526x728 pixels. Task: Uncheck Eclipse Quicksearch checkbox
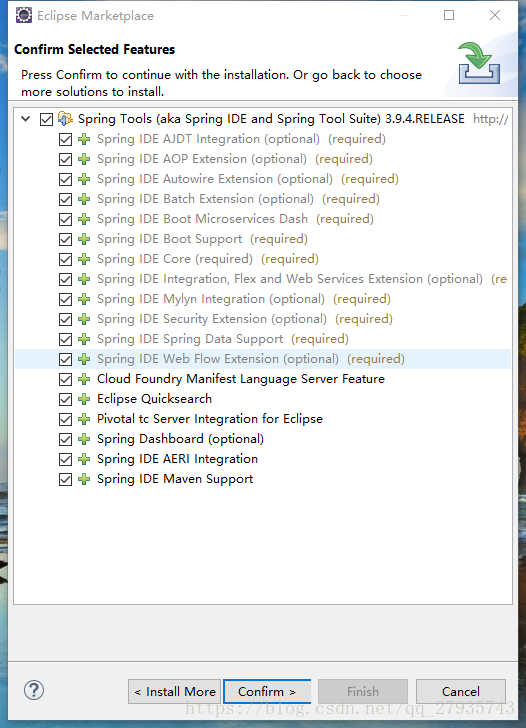(65, 399)
